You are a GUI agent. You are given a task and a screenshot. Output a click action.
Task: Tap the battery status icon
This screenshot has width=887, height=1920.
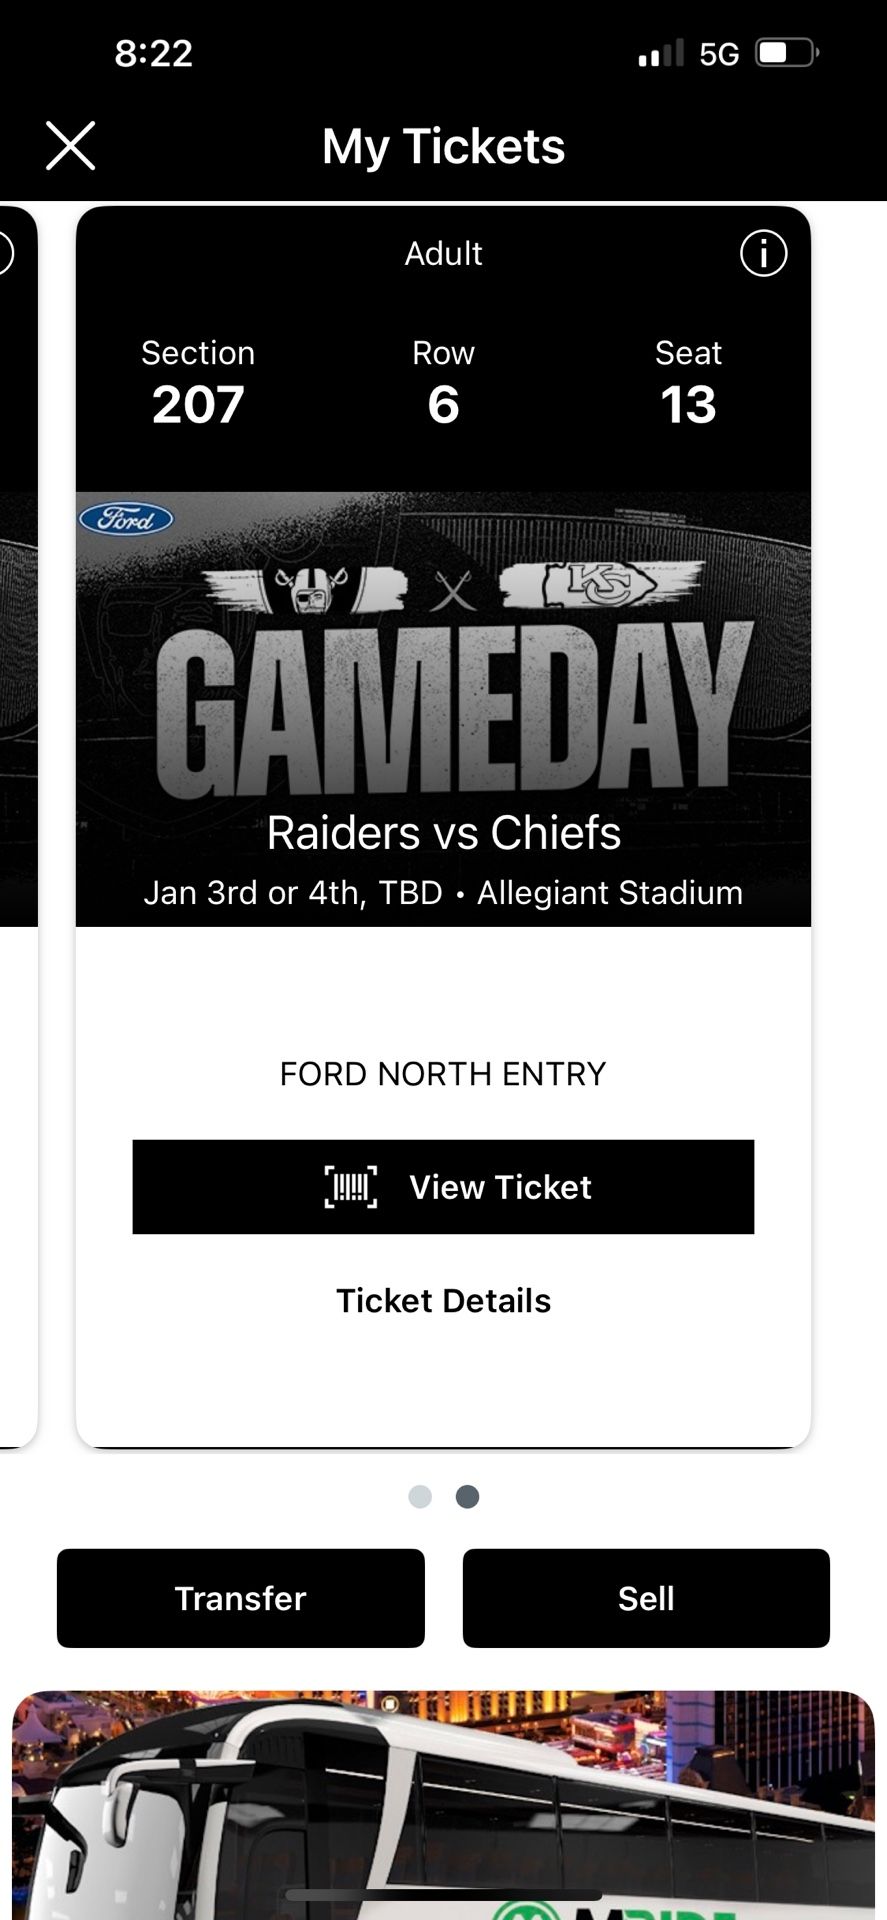click(x=787, y=53)
